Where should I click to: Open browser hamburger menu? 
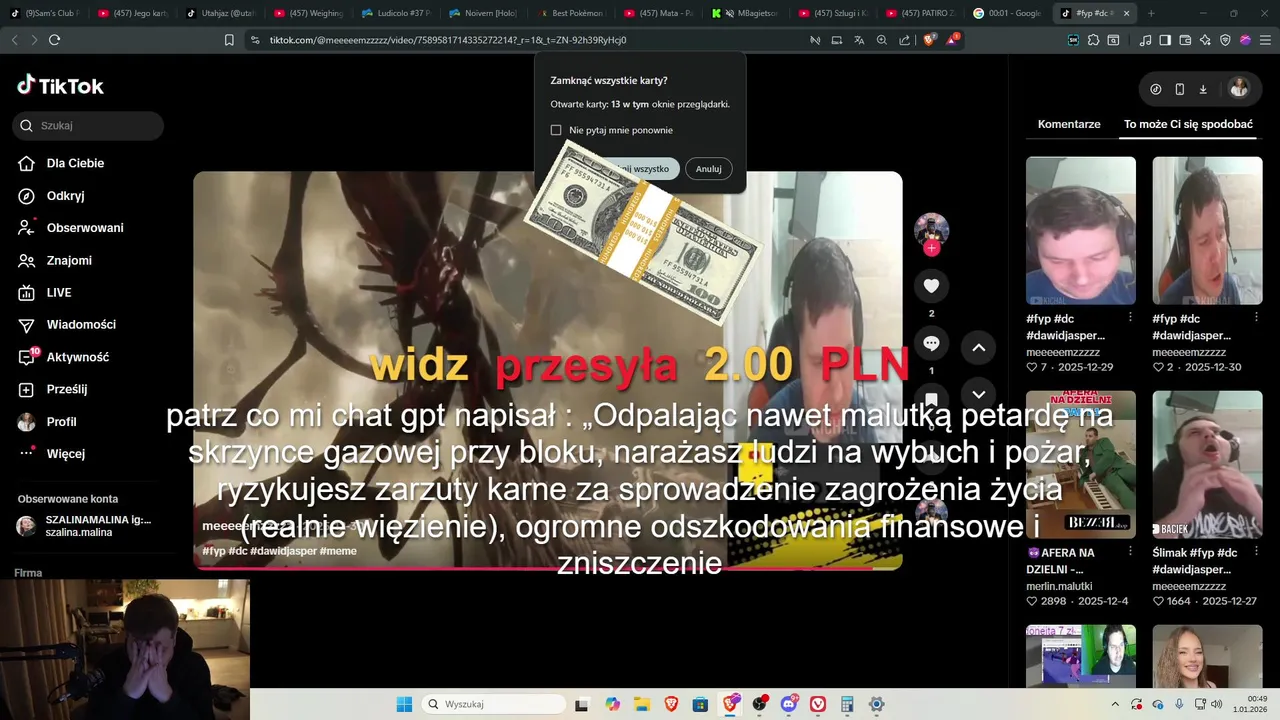(x=1265, y=40)
